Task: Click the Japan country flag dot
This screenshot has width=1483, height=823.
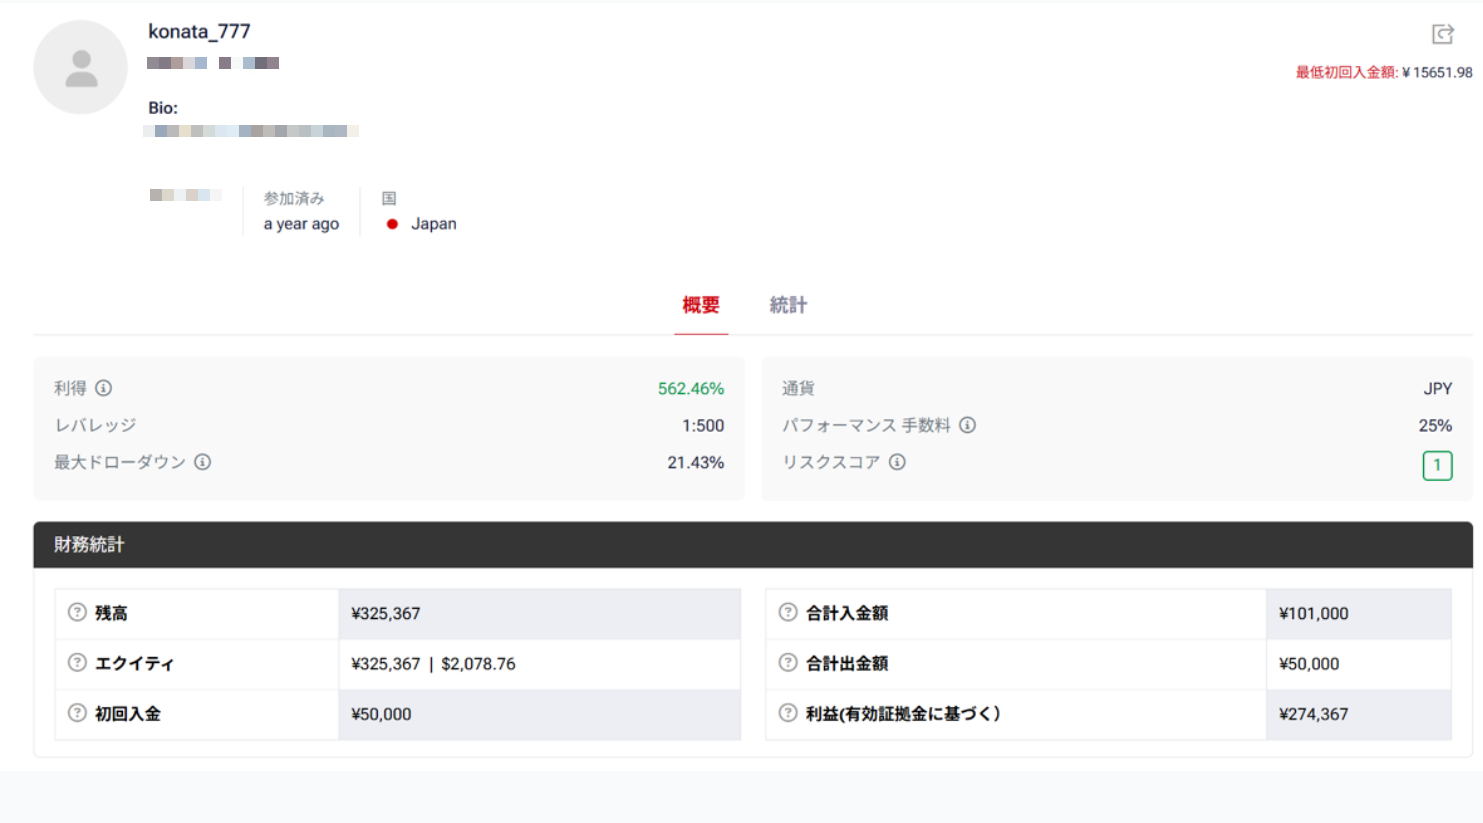Action: 392,224
